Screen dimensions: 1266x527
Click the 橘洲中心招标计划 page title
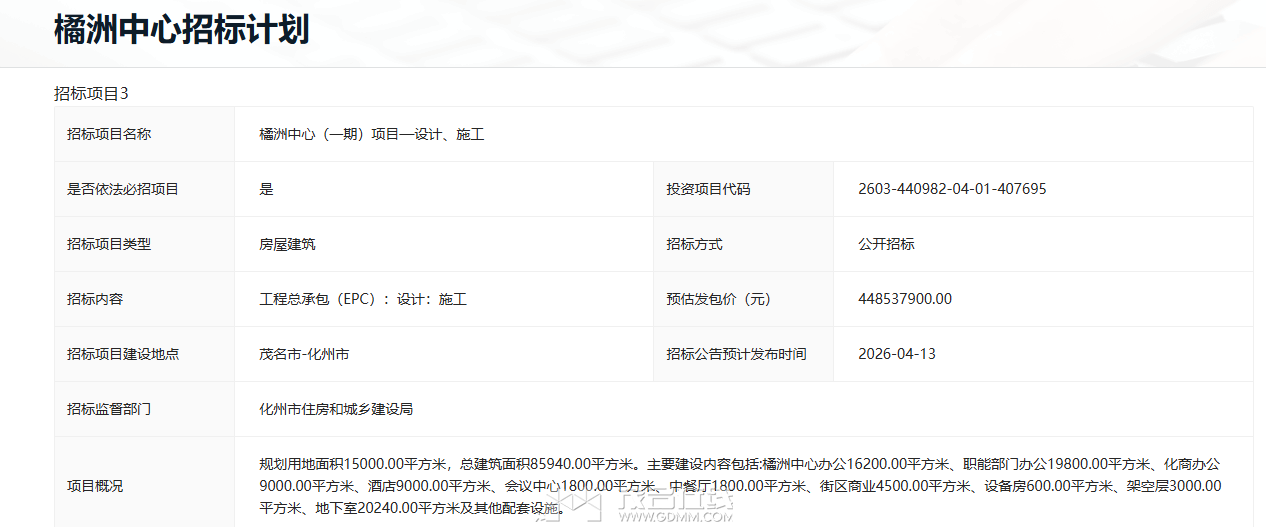tap(181, 30)
